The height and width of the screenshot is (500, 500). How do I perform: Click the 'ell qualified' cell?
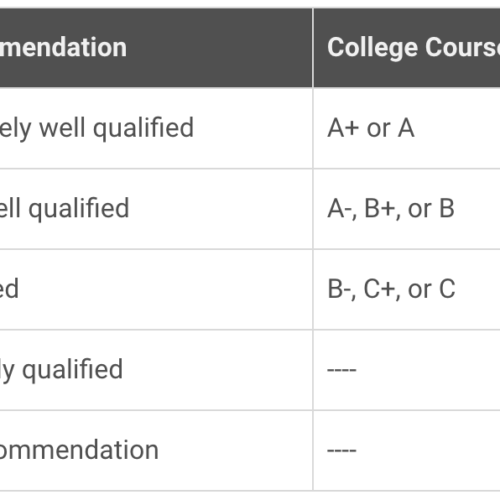click(156, 209)
